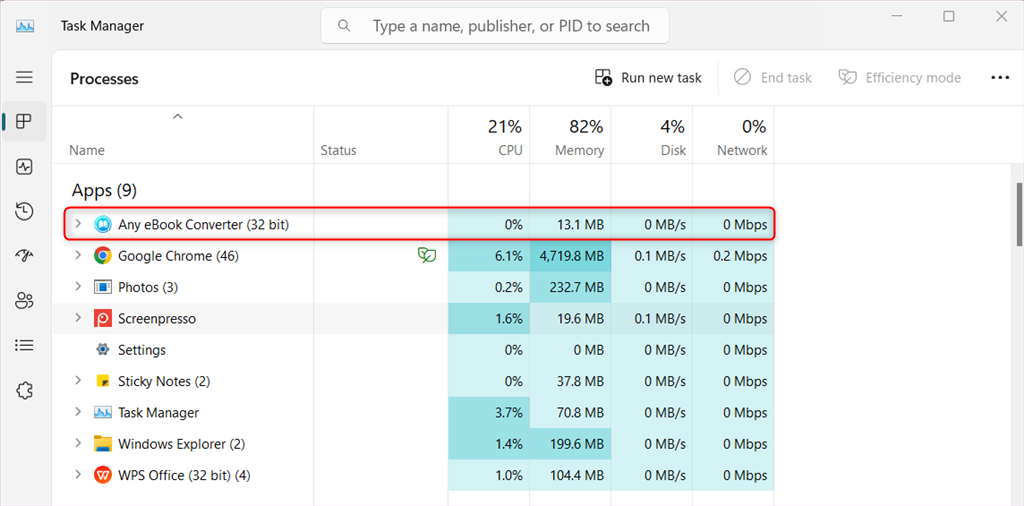Expand the WPS Office process group
Image resolution: width=1024 pixels, height=506 pixels.
78,475
